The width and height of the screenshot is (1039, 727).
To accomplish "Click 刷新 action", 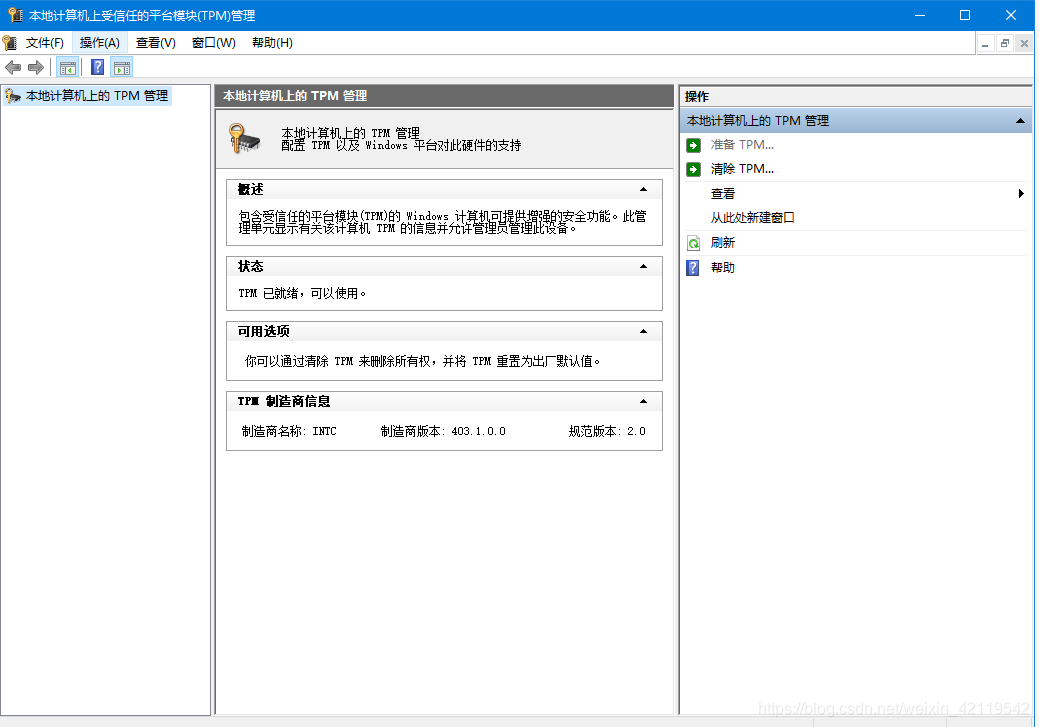I will click(x=722, y=243).
